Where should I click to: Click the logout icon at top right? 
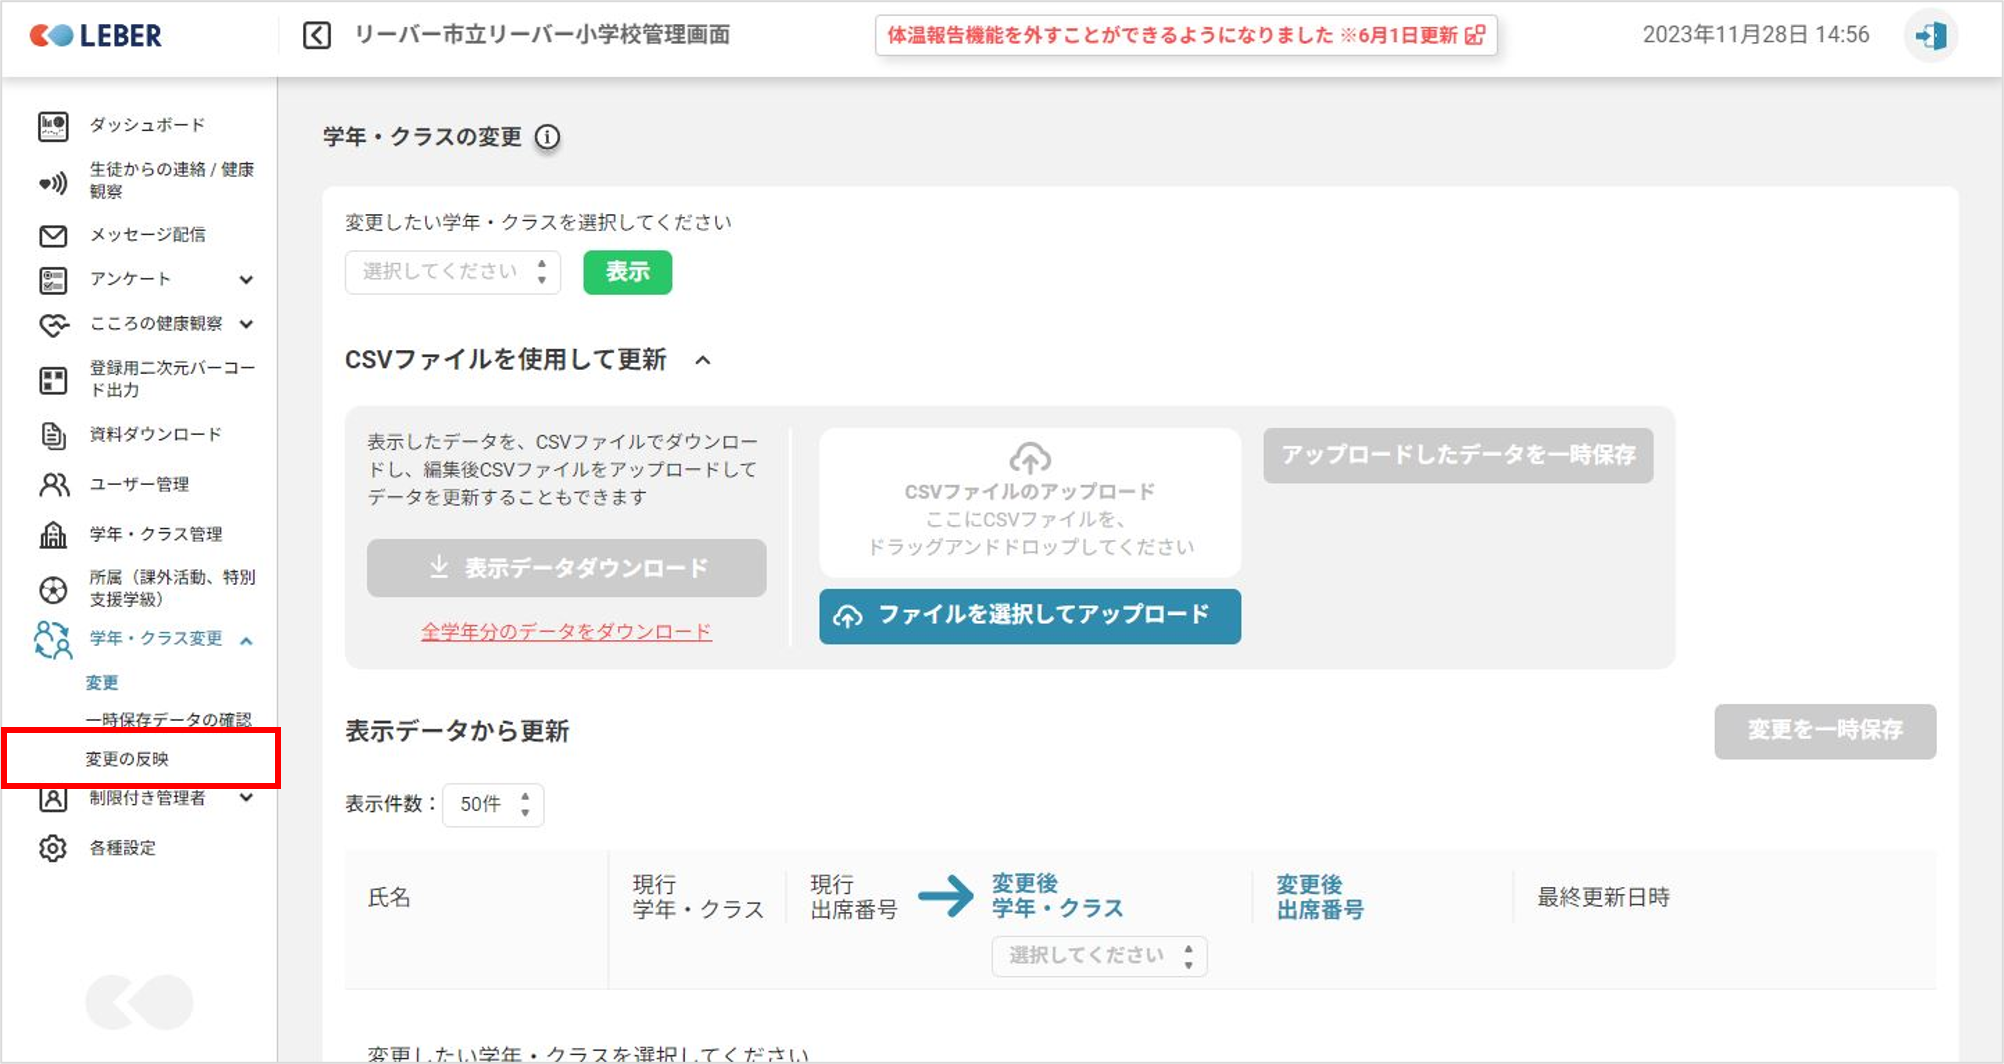pos(1930,36)
